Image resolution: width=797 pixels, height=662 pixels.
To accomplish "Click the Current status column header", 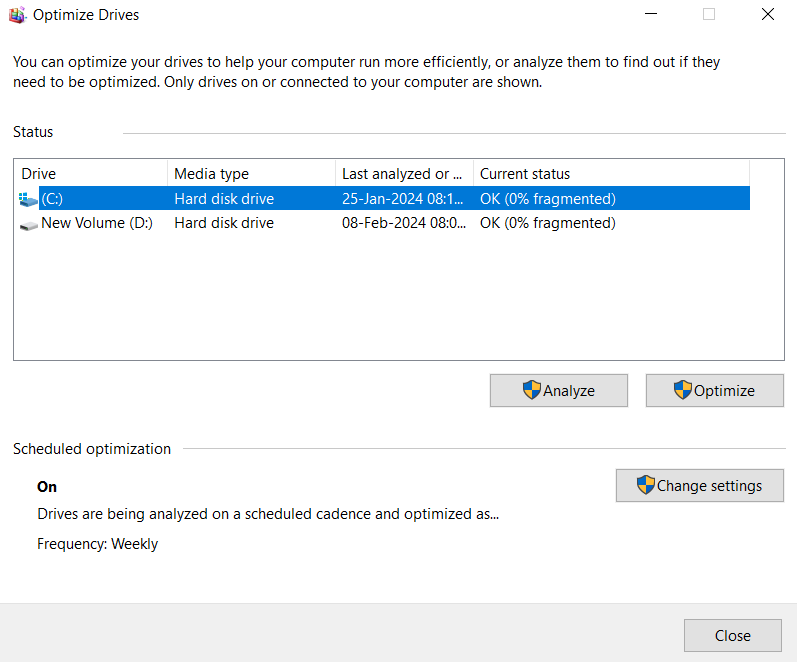I will 611,174.
